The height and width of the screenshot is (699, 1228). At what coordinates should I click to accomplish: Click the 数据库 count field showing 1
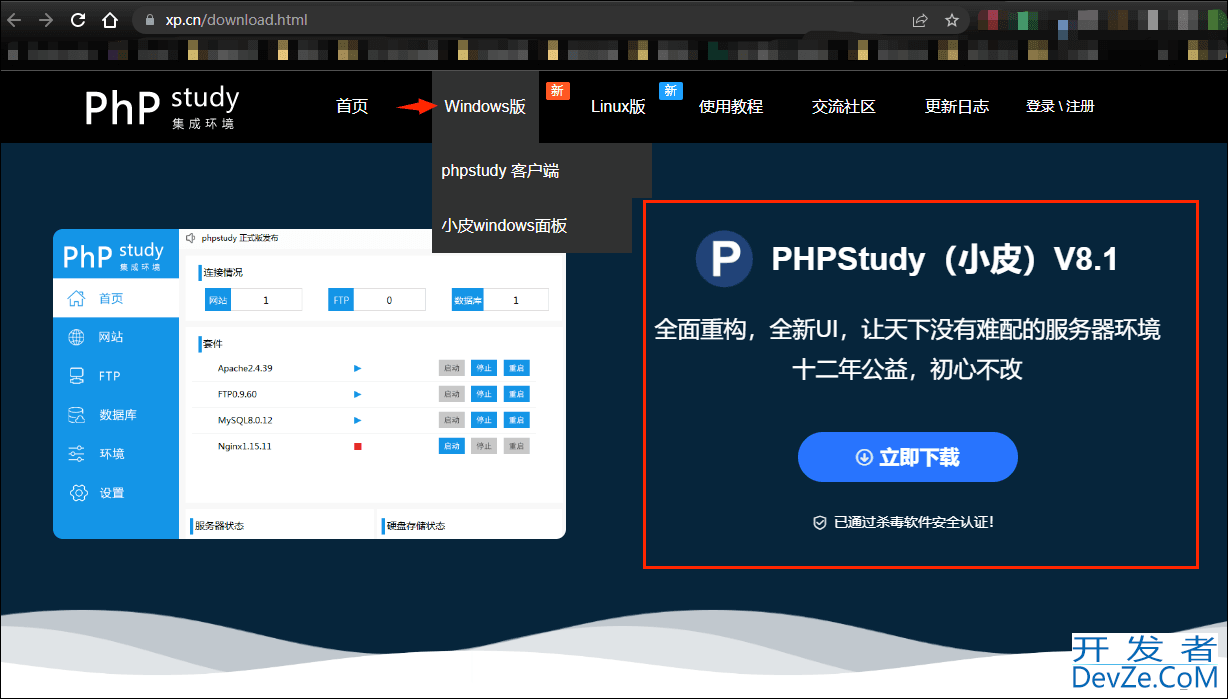coord(516,300)
